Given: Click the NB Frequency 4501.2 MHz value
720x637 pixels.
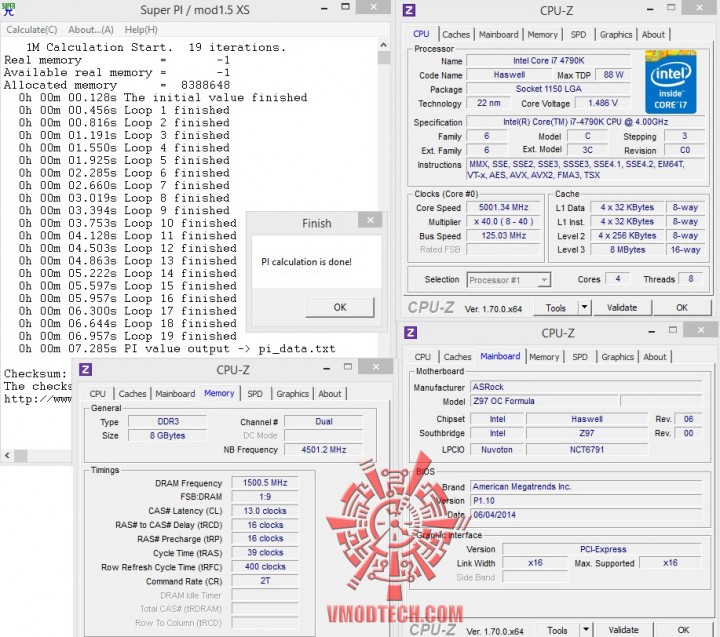Looking at the screenshot, I should pos(323,450).
